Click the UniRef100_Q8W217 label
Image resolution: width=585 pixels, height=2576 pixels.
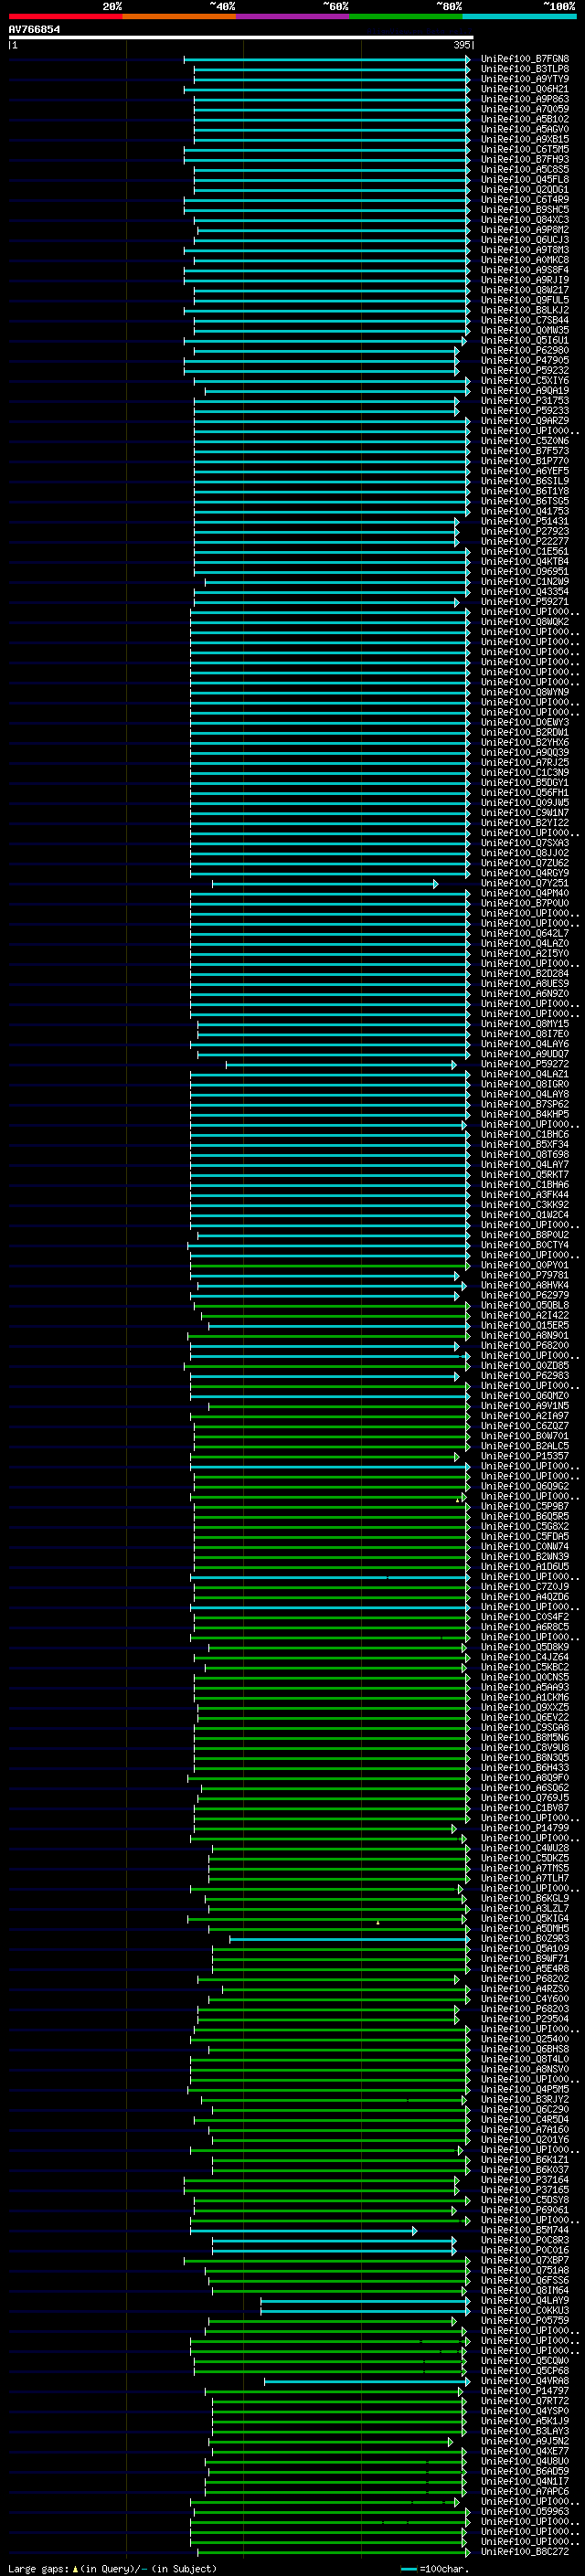pyautogui.click(x=525, y=290)
